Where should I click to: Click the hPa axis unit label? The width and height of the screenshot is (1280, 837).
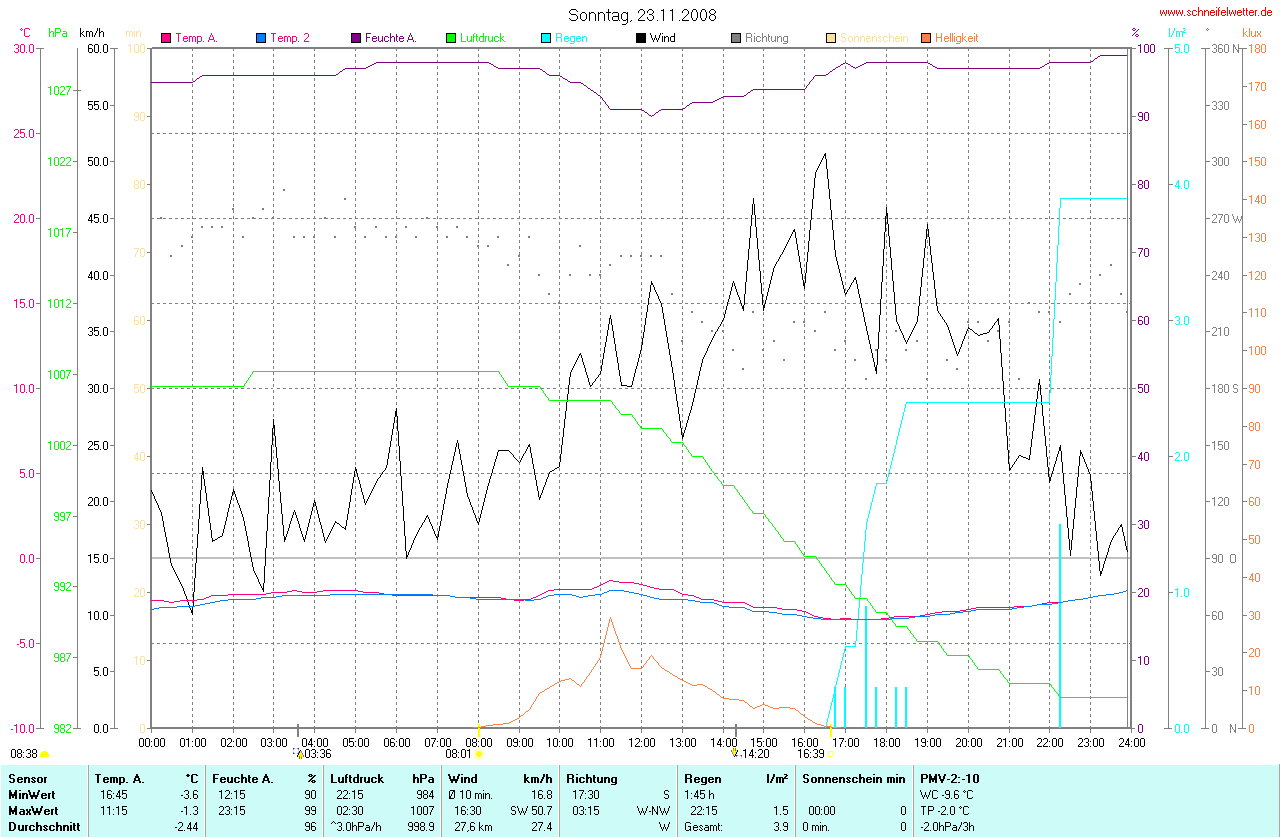(x=58, y=33)
